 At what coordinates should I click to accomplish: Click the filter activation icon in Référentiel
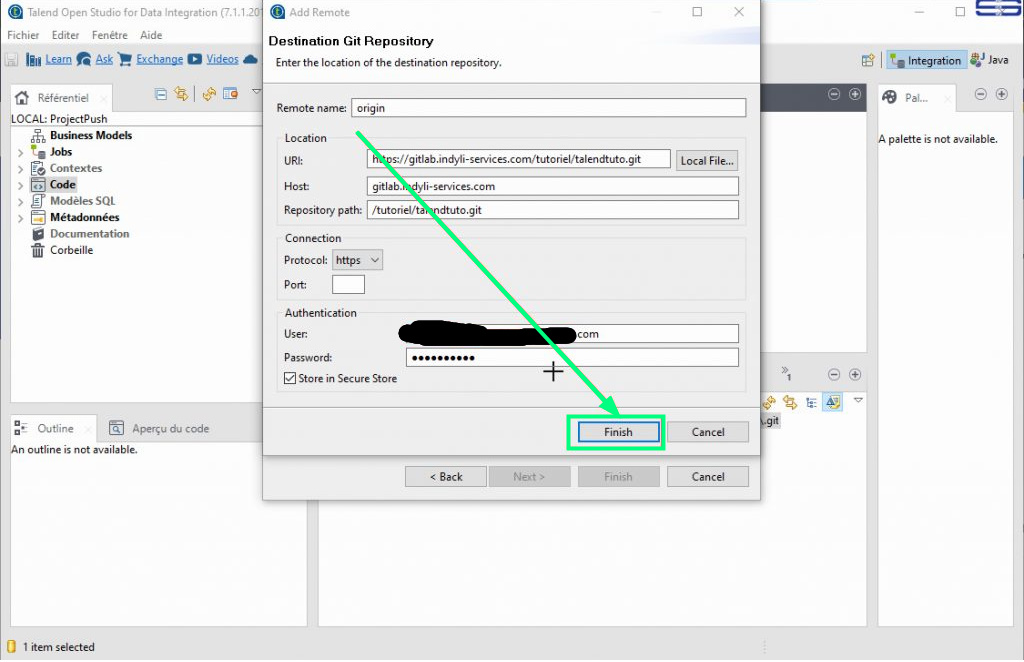(230, 93)
